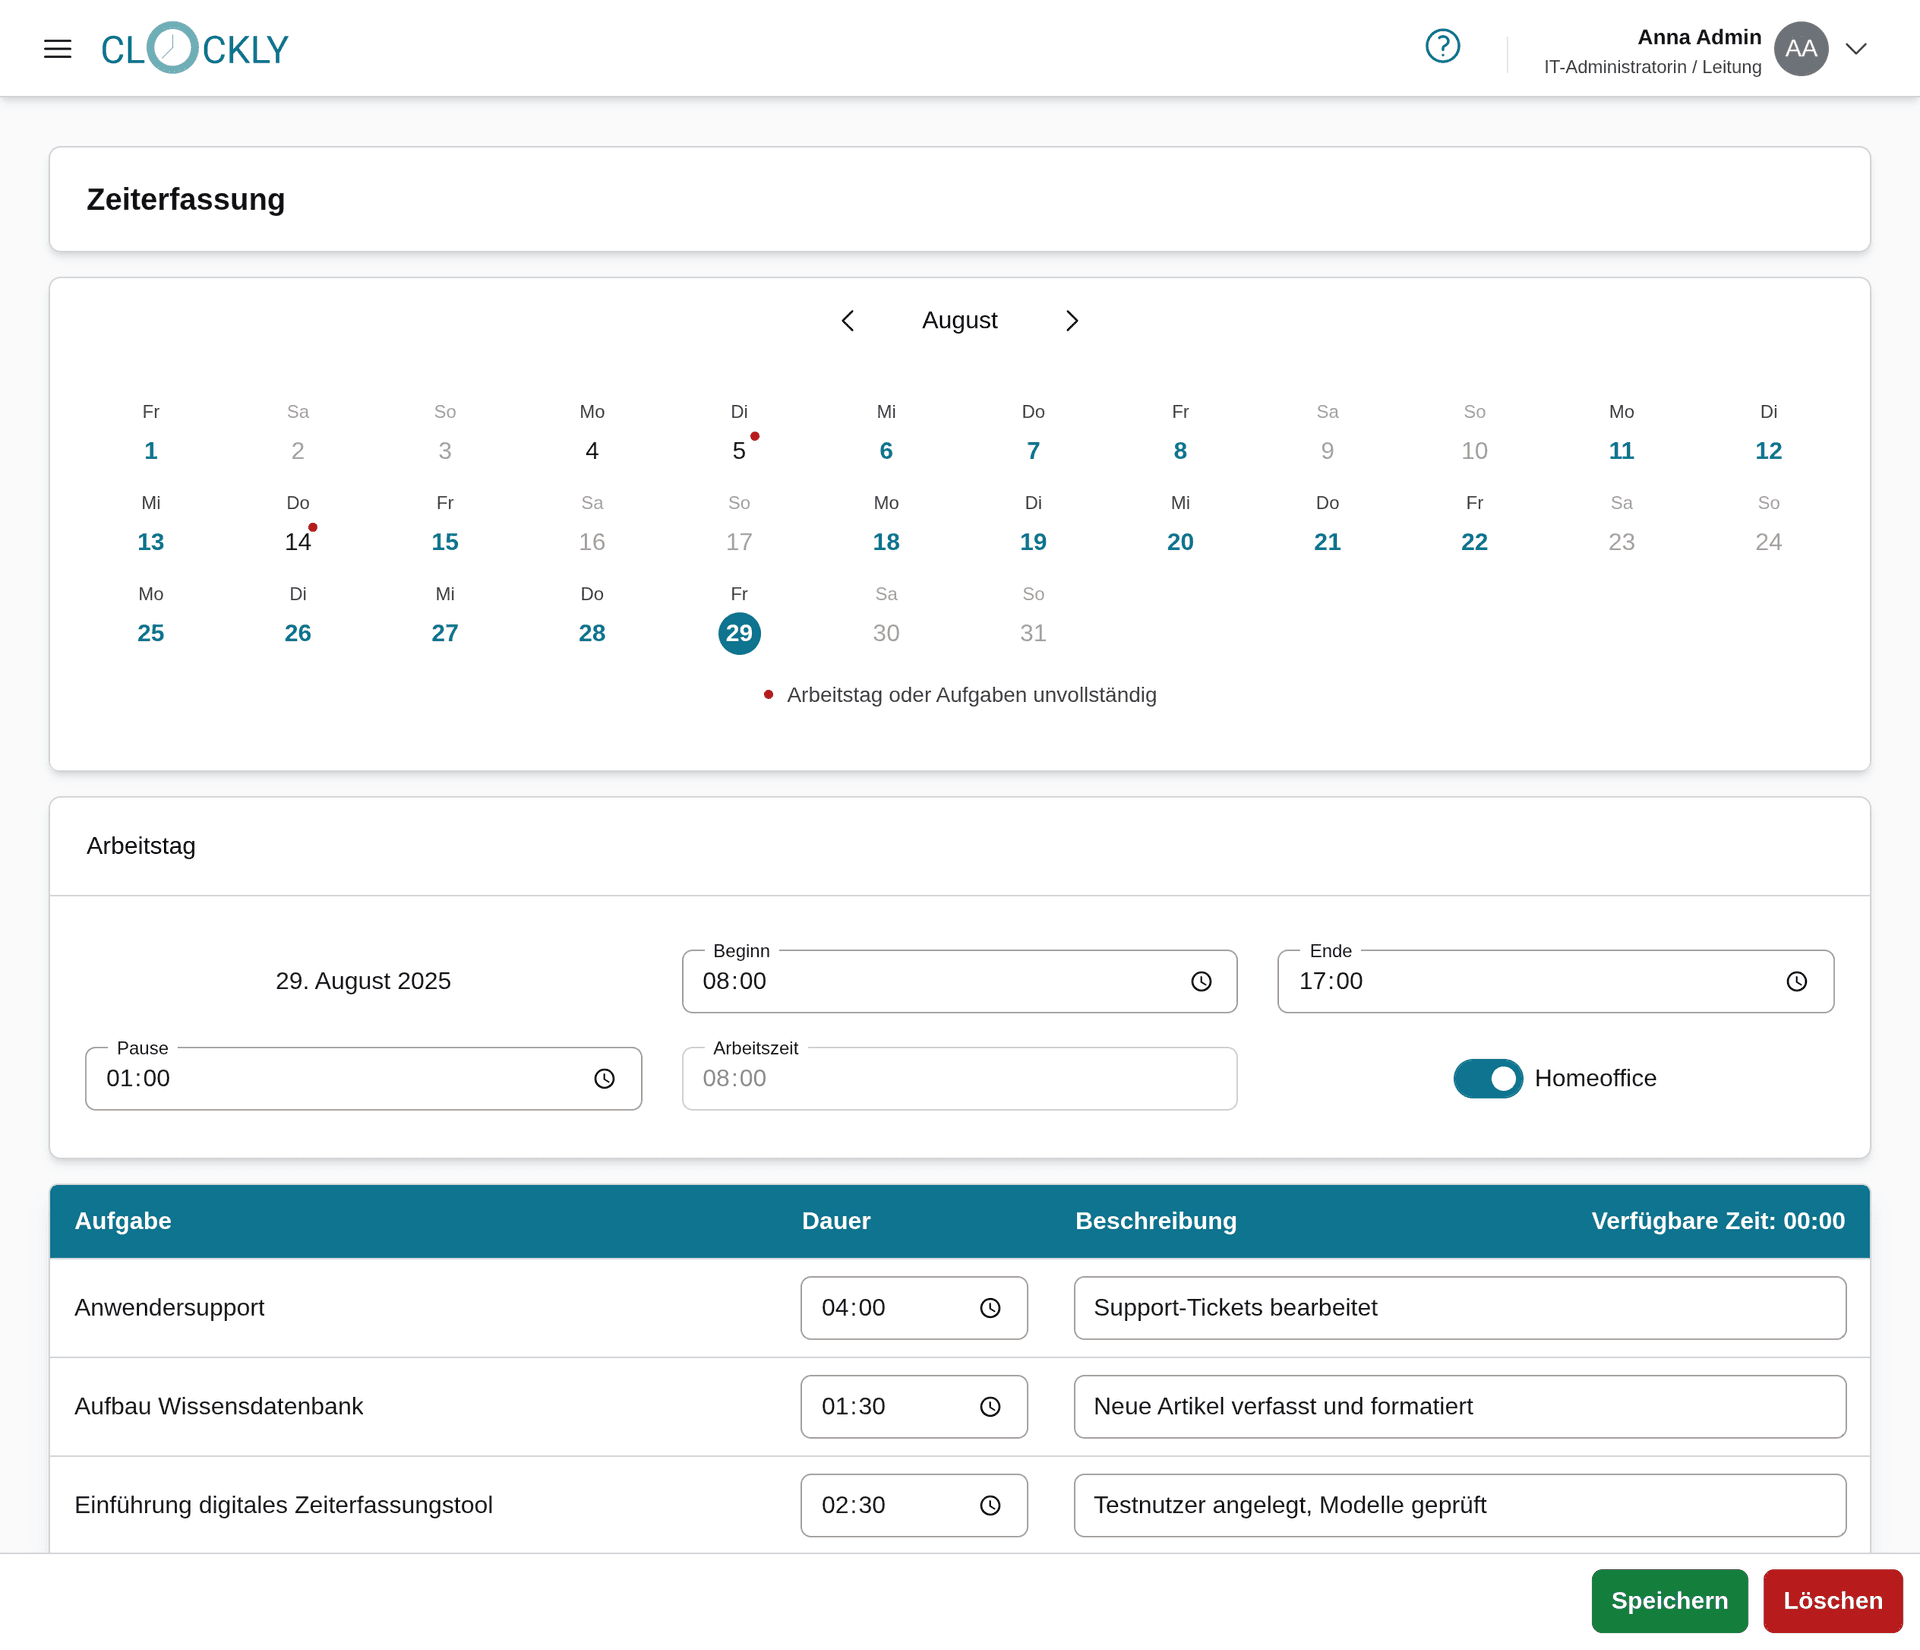The height and width of the screenshot is (1650, 1920).
Task: Toggle the Homeoffice switch off
Action: coord(1488,1078)
